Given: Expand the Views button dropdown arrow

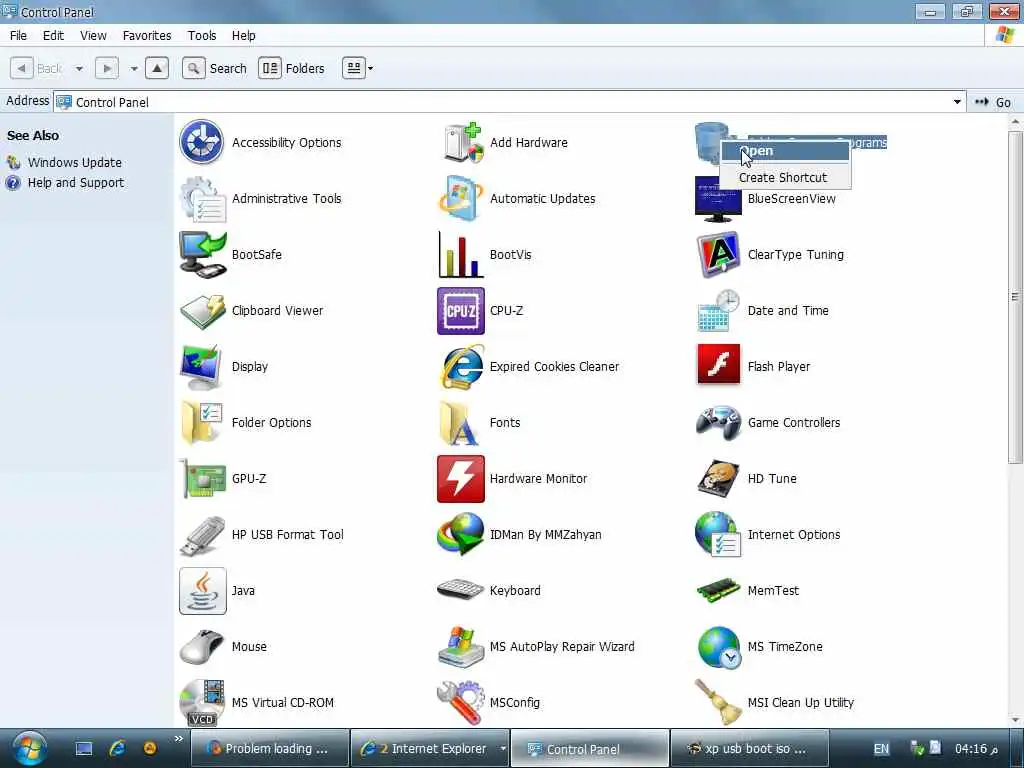Looking at the screenshot, I should click(x=370, y=69).
